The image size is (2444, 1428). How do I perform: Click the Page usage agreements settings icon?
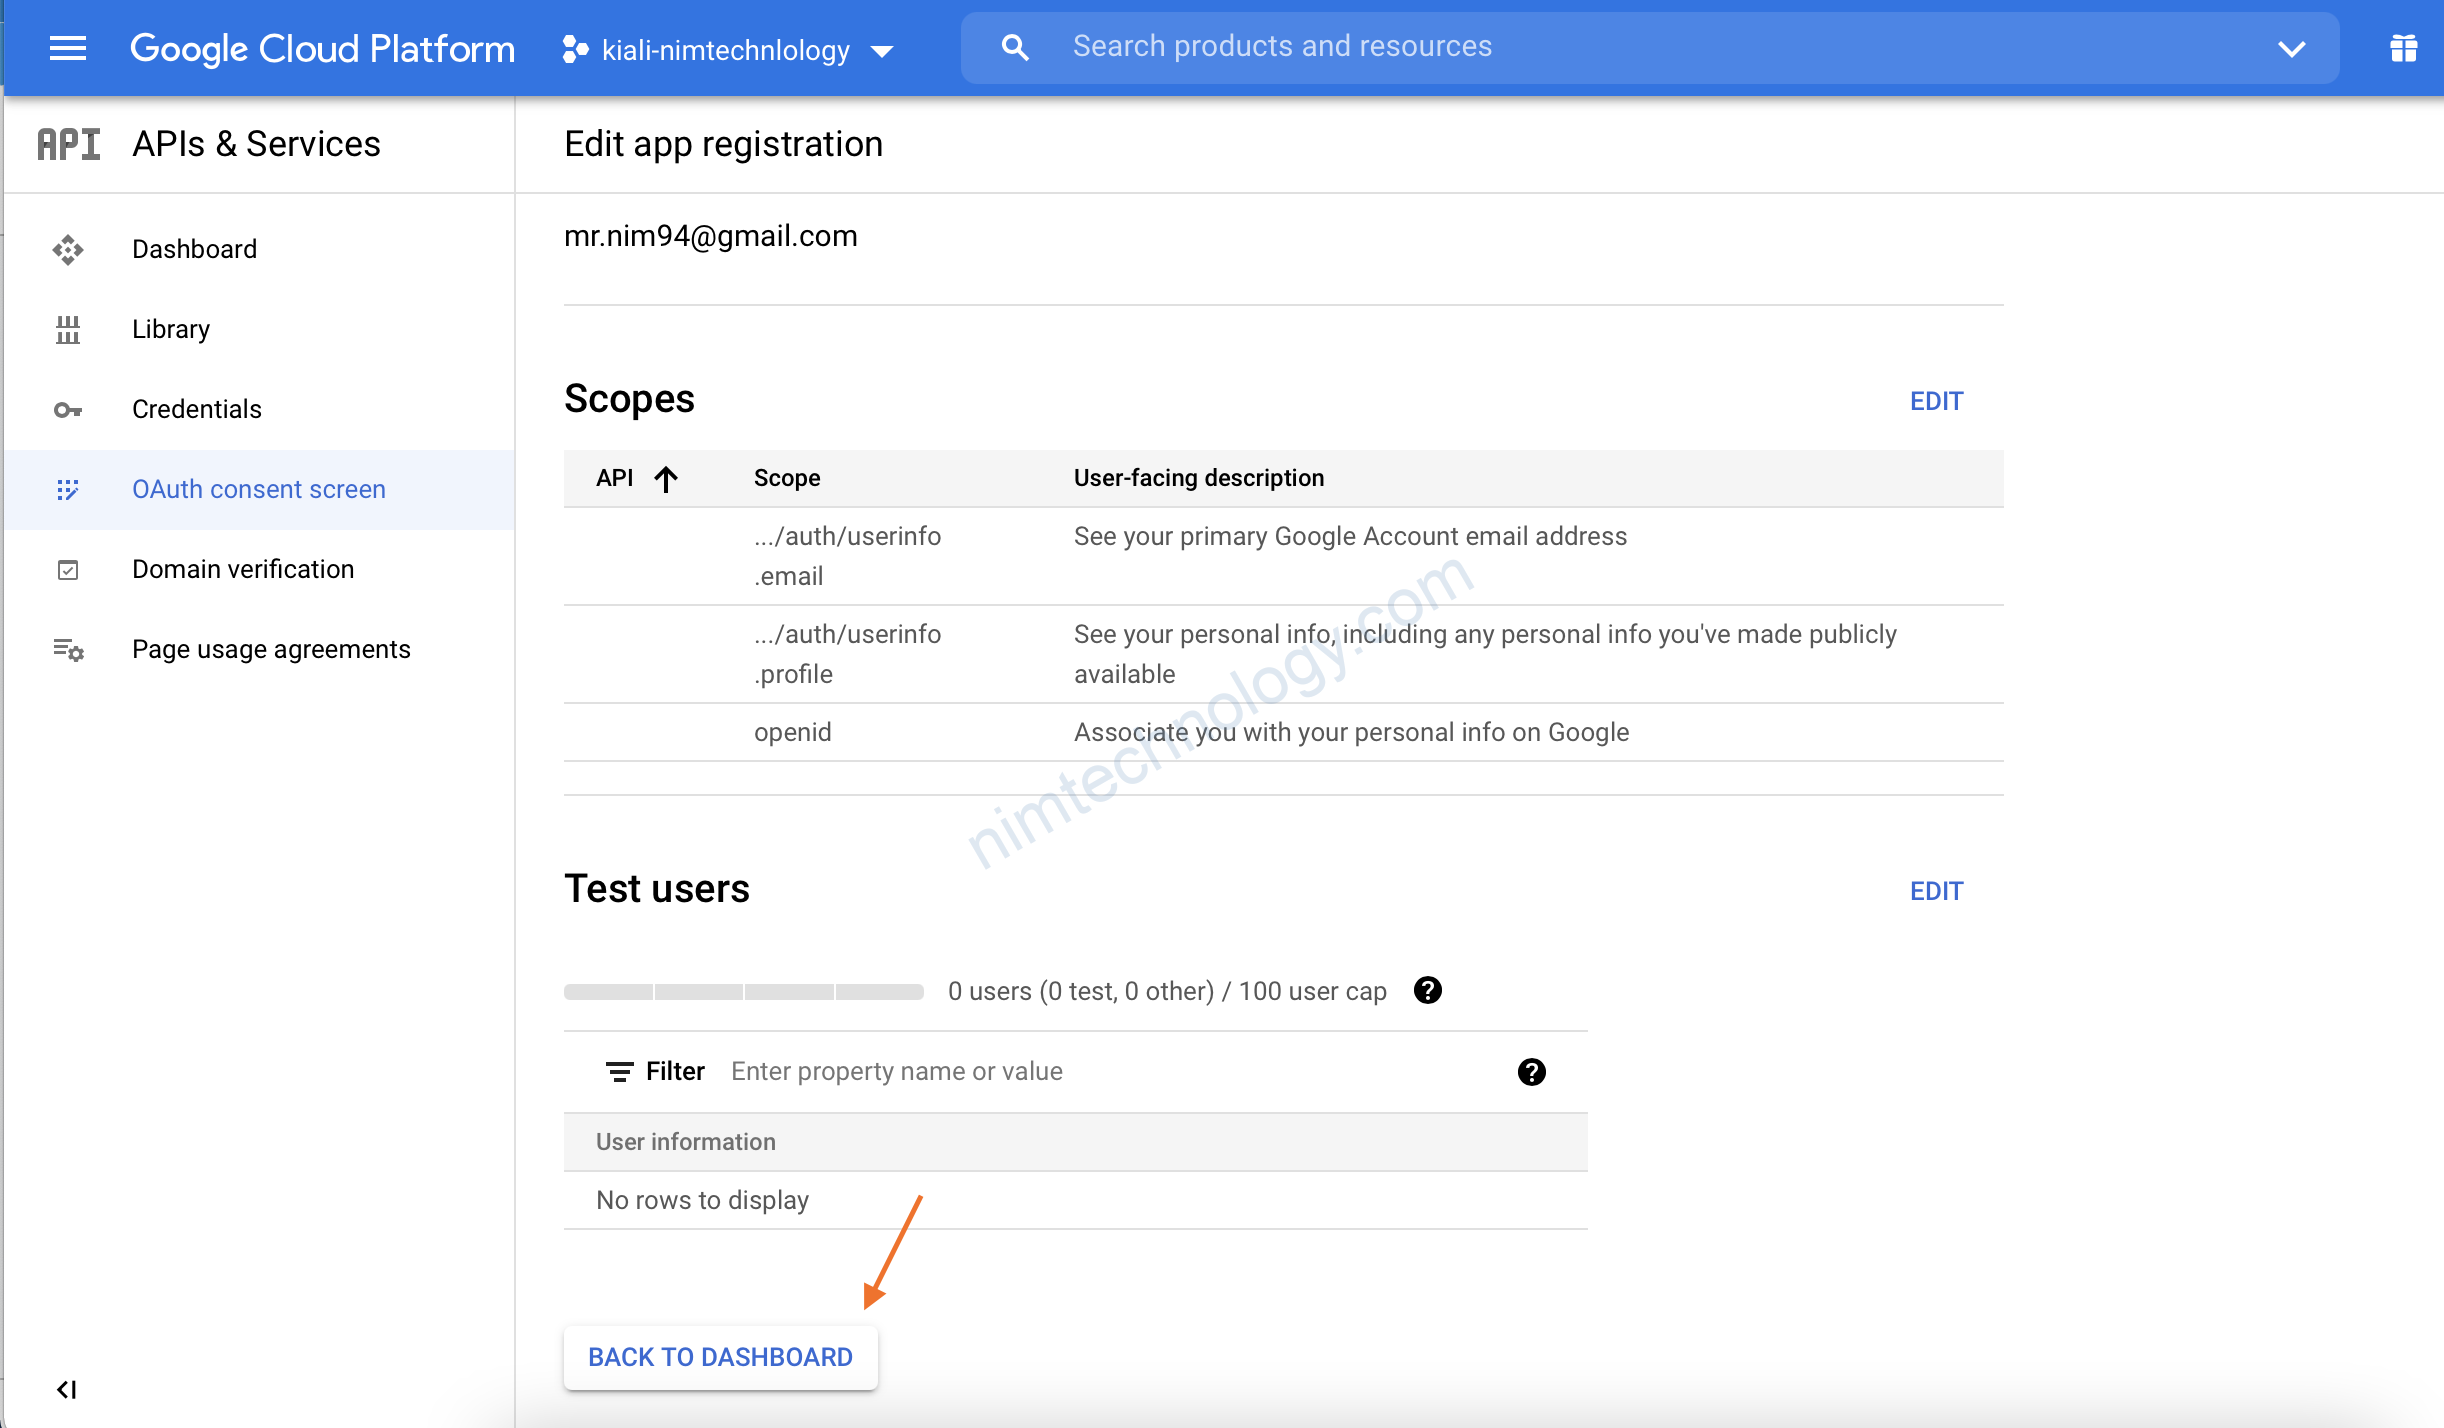pos(68,650)
